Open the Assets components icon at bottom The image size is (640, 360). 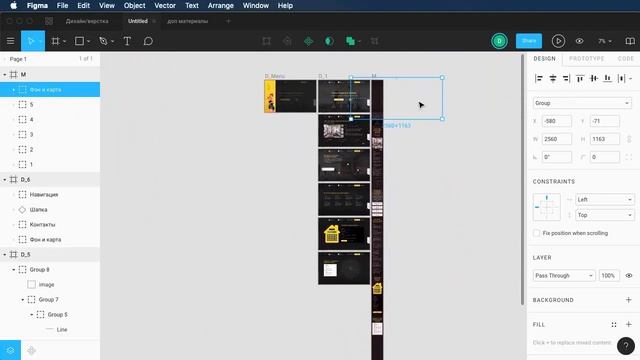[31, 350]
